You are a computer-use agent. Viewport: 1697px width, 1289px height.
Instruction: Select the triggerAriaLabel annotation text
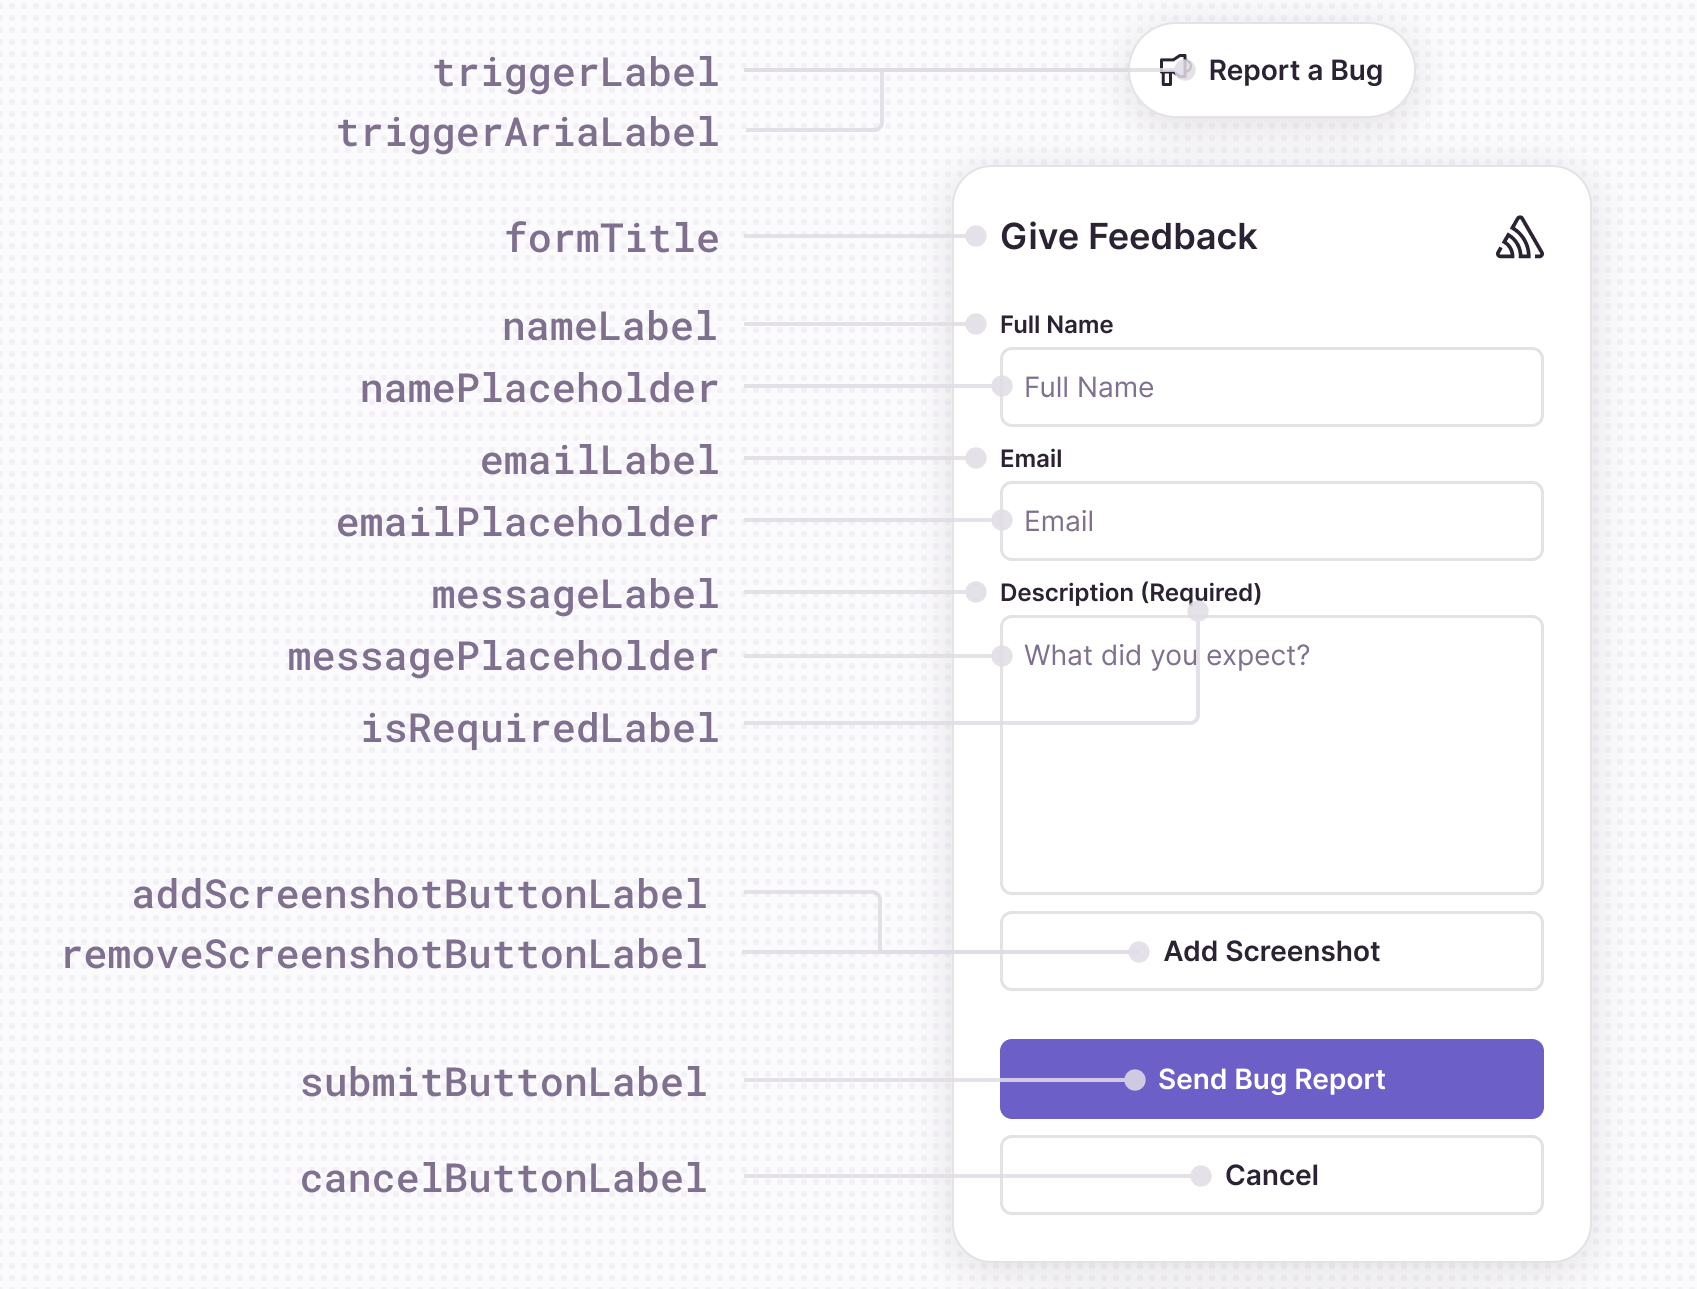tap(528, 132)
